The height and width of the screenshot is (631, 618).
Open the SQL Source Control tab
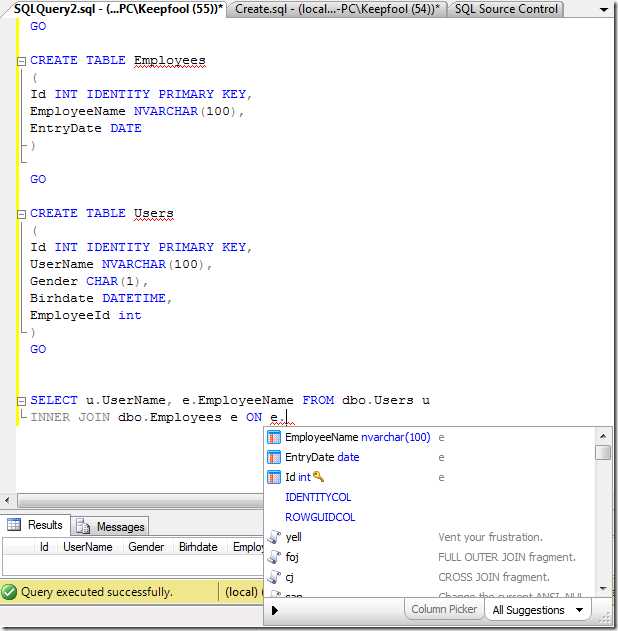pyautogui.click(x=506, y=9)
